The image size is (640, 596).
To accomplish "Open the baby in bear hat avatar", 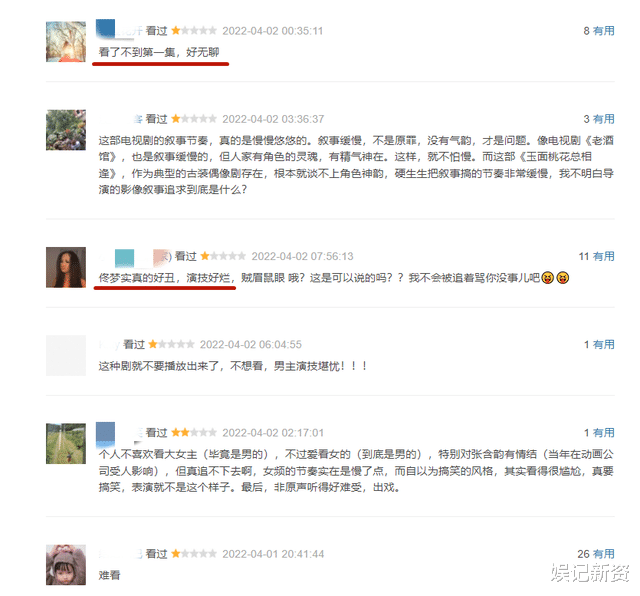I will tap(66, 565).
